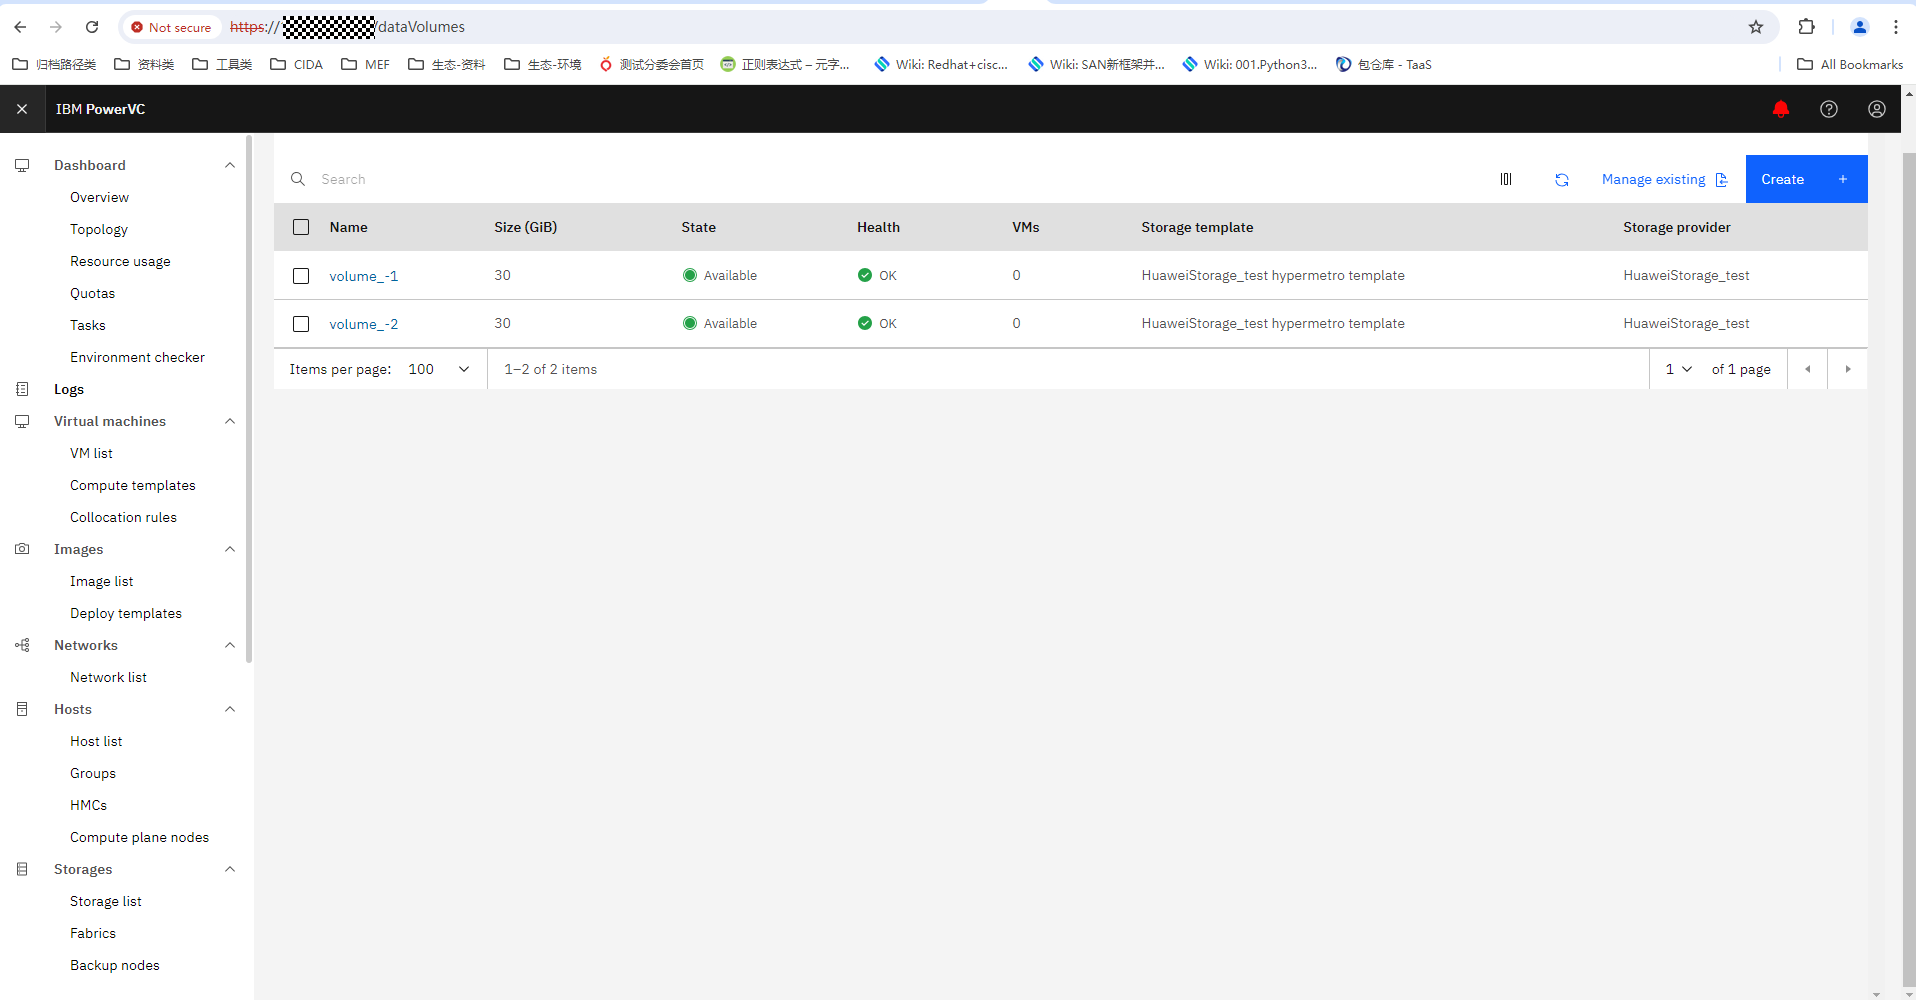Click the sidebar vertical scrollbar
Screen dimensions: 1916x1000
click(249, 400)
